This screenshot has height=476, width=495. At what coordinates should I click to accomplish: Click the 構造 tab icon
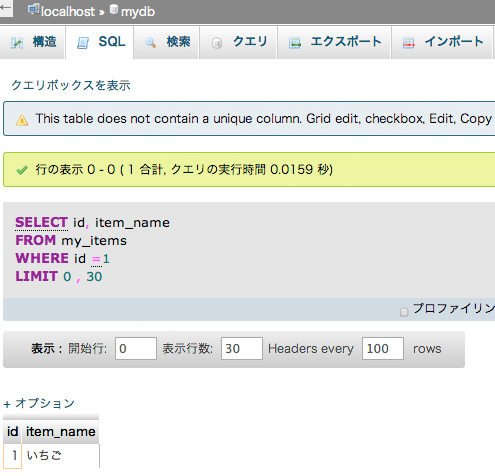click(x=16, y=43)
